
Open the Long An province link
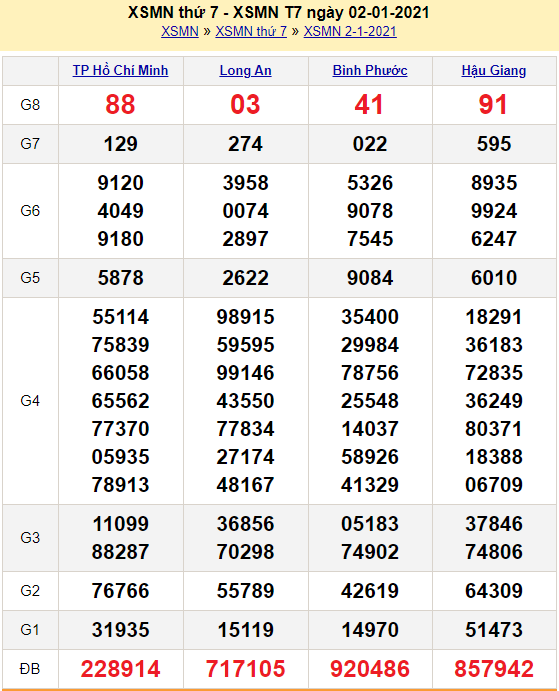(x=246, y=71)
